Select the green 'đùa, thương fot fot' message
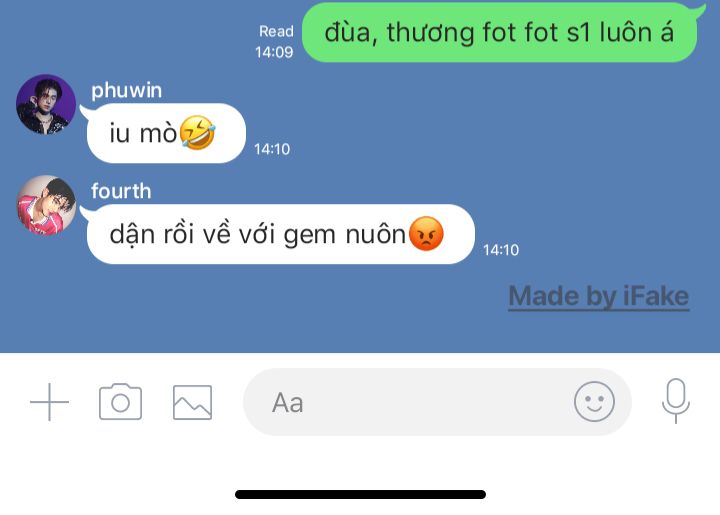This screenshot has width=720, height=515. 500,32
